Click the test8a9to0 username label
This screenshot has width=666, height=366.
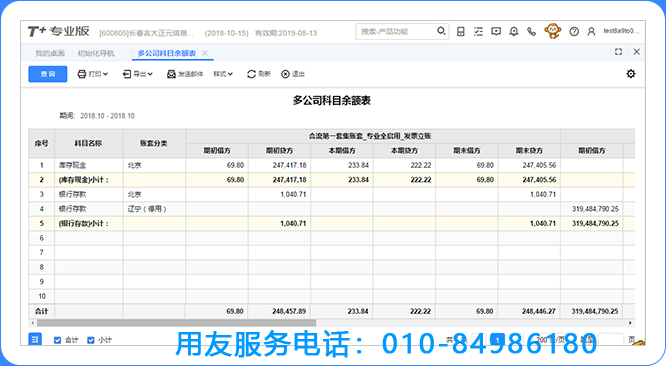(x=621, y=31)
